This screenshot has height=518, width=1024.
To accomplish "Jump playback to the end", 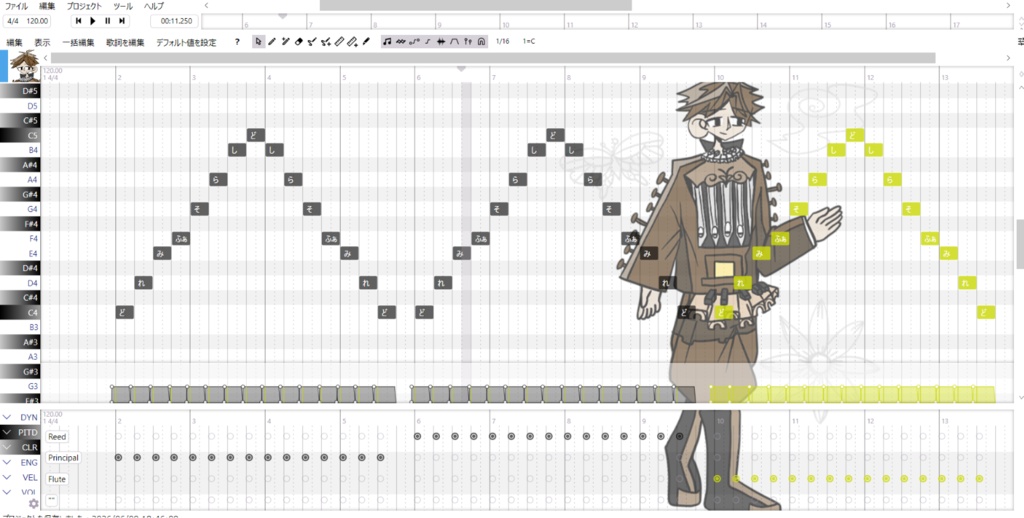I will point(122,21).
